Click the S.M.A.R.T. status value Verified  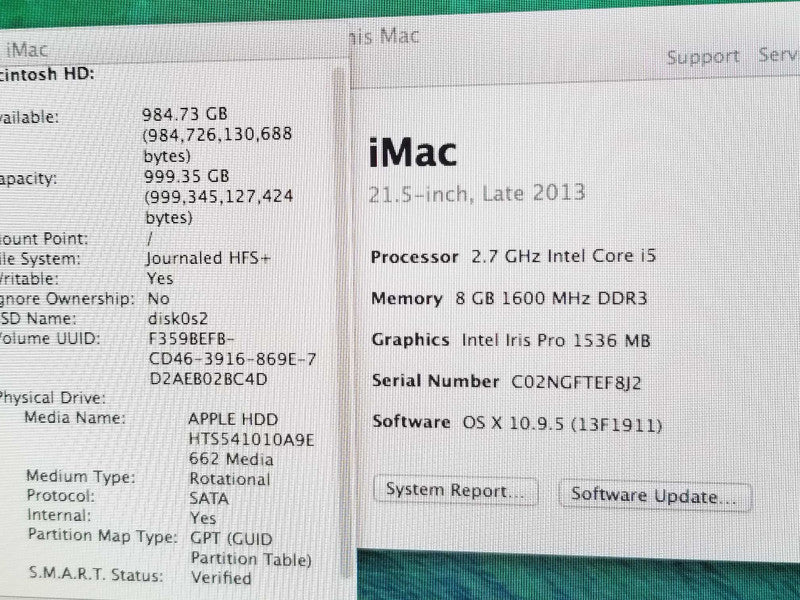(x=221, y=578)
